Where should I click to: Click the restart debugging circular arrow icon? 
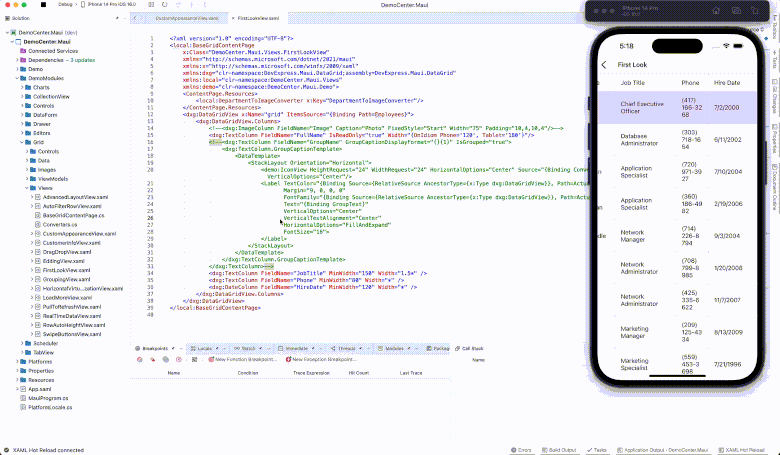click(x=165, y=4)
